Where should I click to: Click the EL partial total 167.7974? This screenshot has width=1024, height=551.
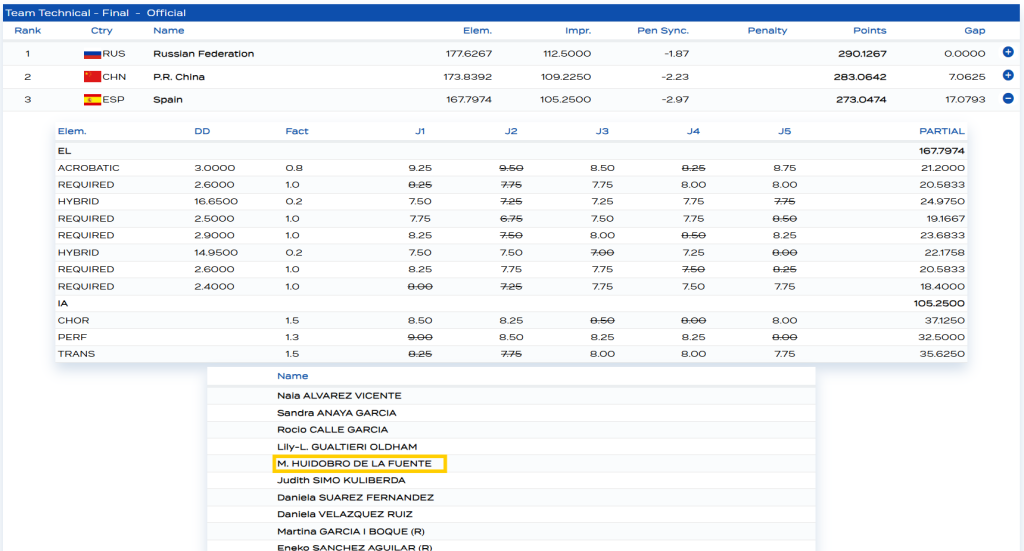click(941, 151)
